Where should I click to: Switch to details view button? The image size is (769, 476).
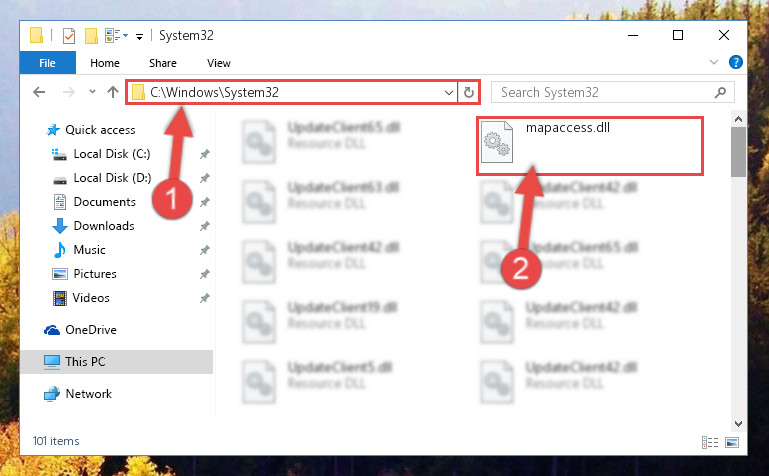pyautogui.click(x=710, y=443)
